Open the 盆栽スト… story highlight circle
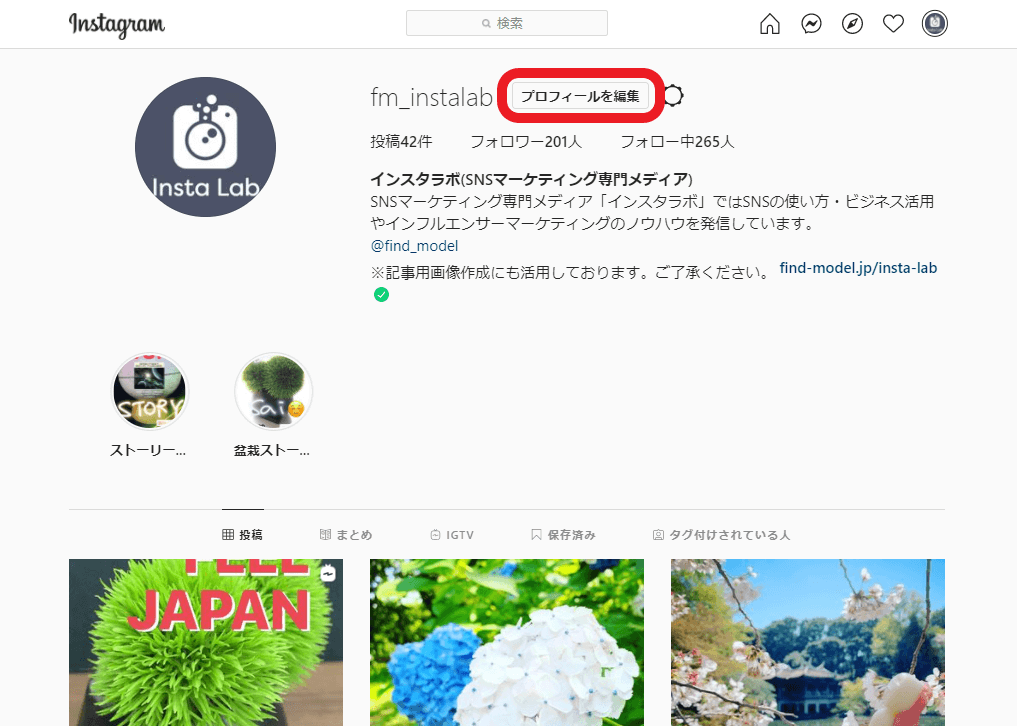The width and height of the screenshot is (1017, 726). pos(273,391)
